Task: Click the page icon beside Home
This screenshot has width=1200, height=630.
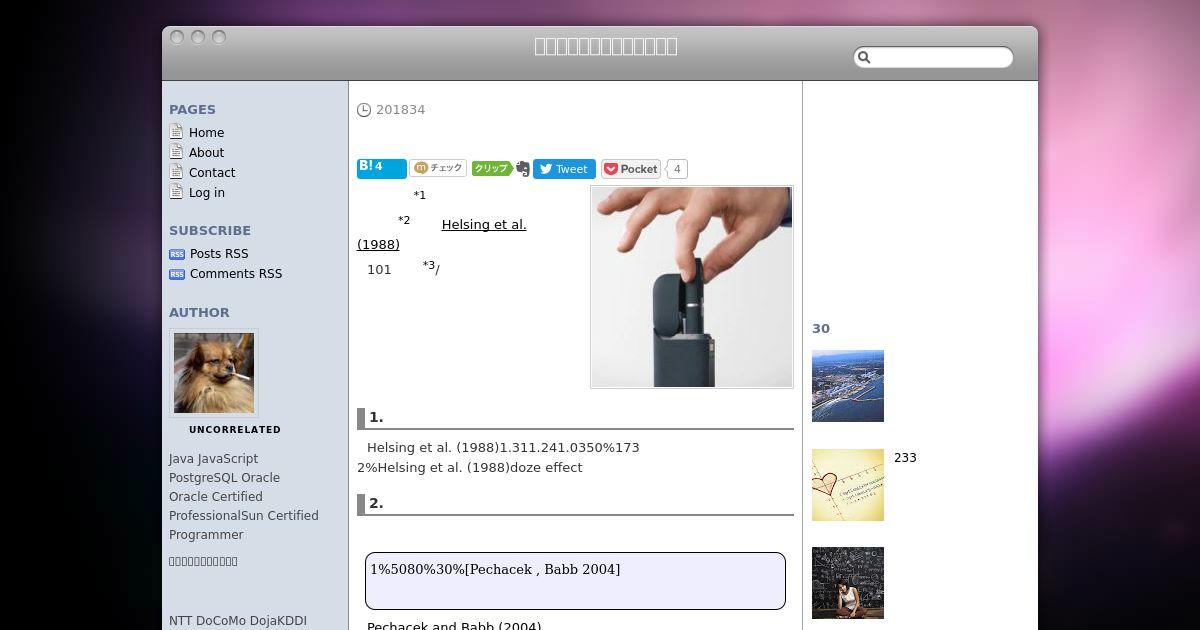Action: pos(176,132)
